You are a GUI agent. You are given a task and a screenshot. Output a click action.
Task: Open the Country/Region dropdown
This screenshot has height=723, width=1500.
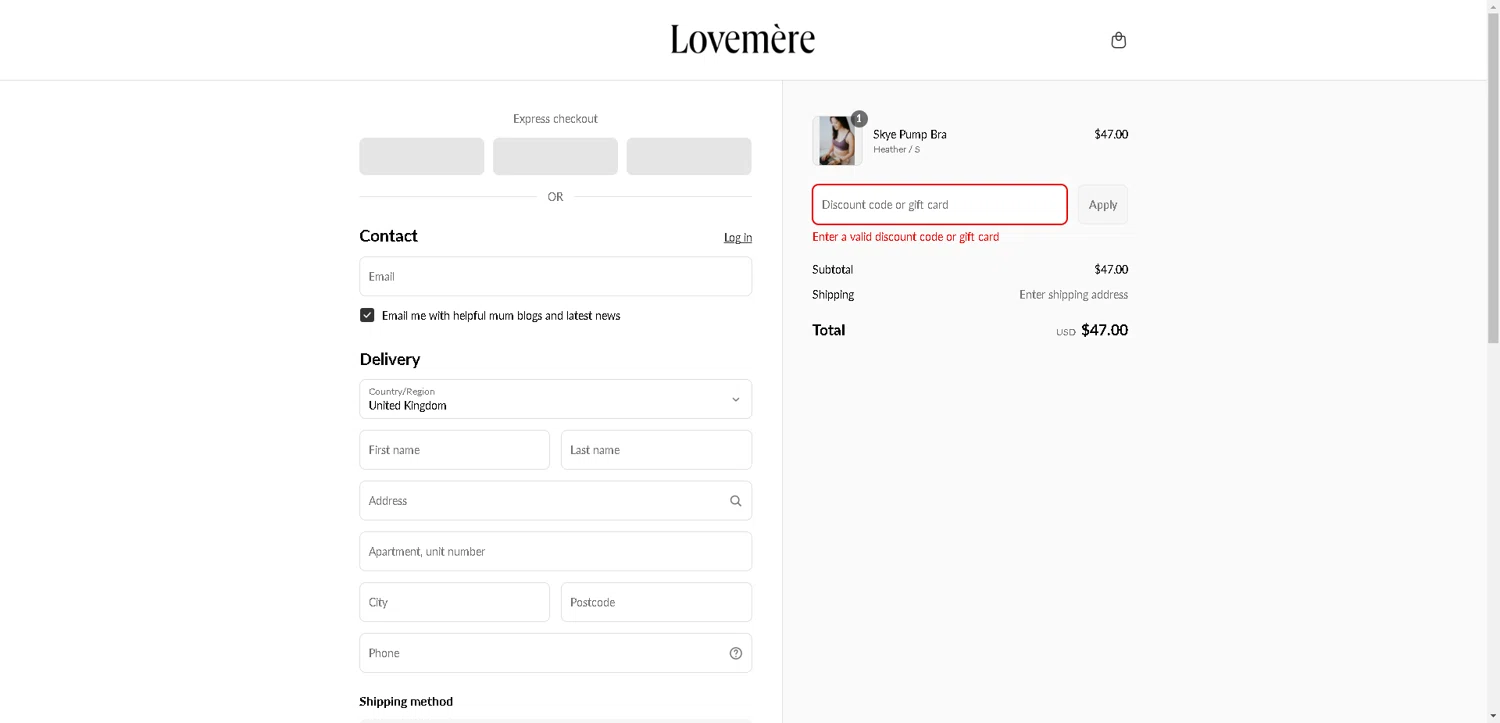point(555,399)
